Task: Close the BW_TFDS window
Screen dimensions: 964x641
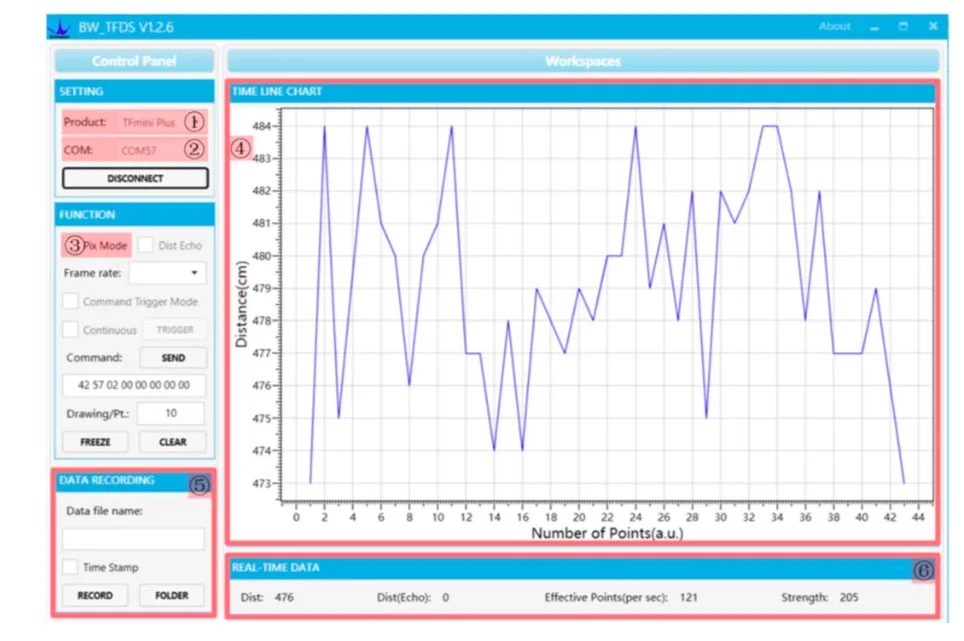Action: (x=933, y=26)
